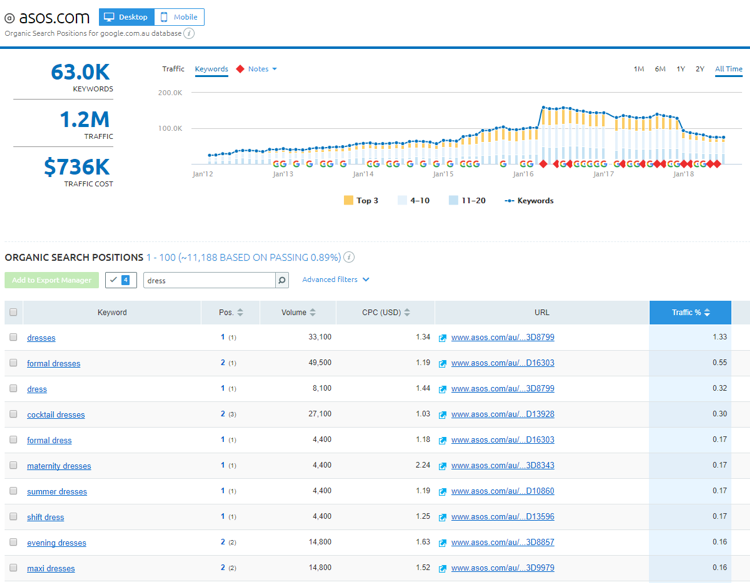The image size is (750, 583).
Task: Click Volume column sort arrows
Action: coord(313,312)
